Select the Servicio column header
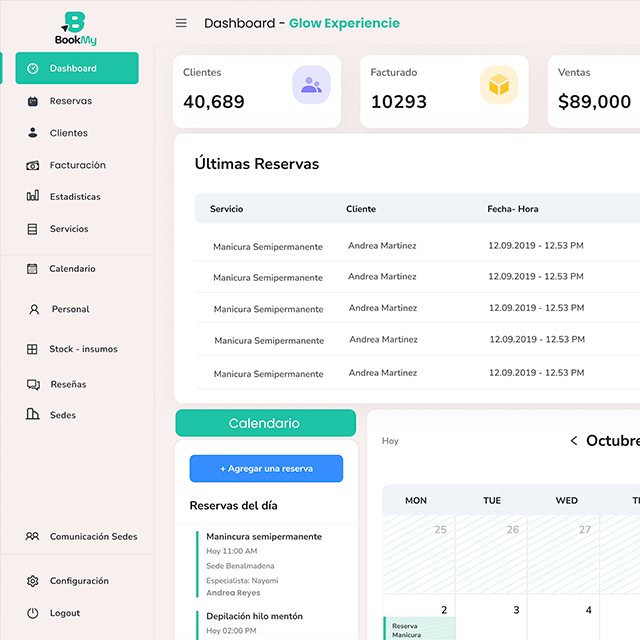Image resolution: width=640 pixels, height=640 pixels. click(x=227, y=209)
